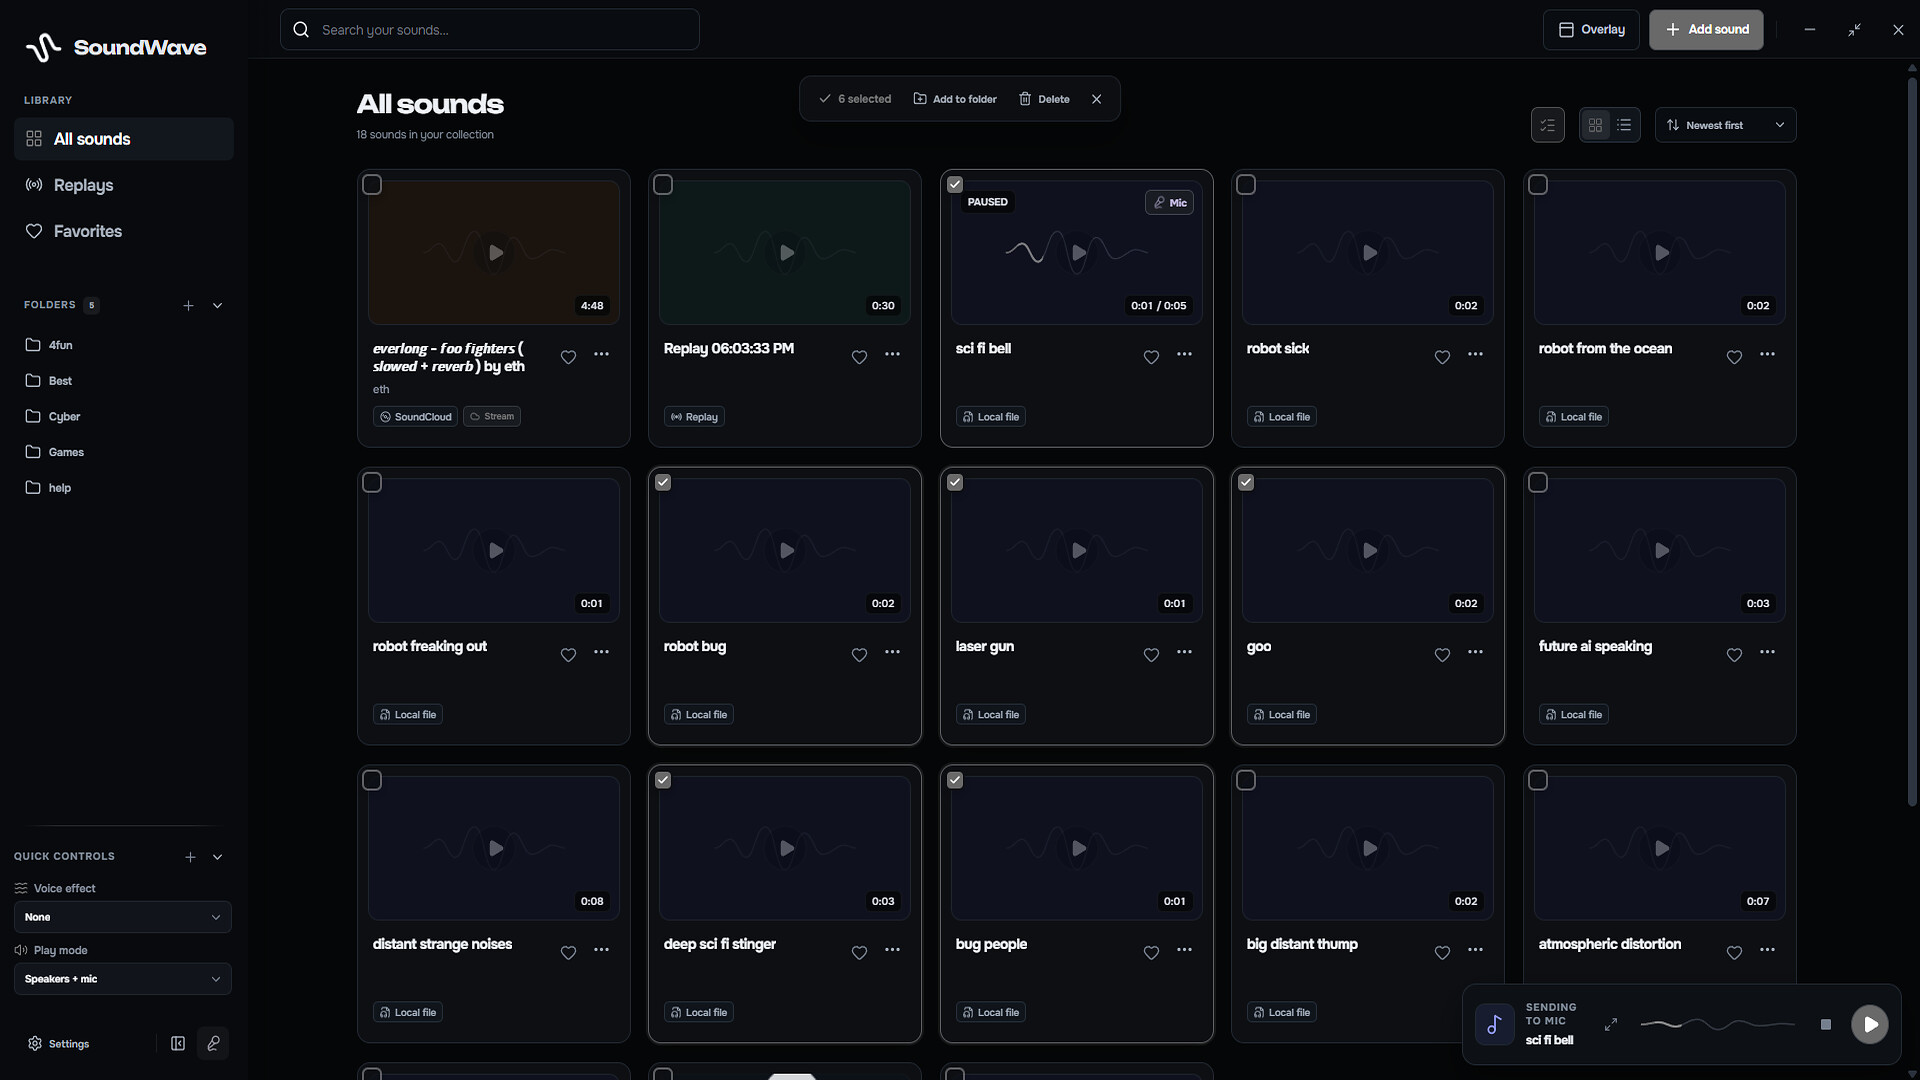The image size is (1920, 1080).
Task: Switch to list view layout
Action: pyautogui.click(x=1624, y=125)
